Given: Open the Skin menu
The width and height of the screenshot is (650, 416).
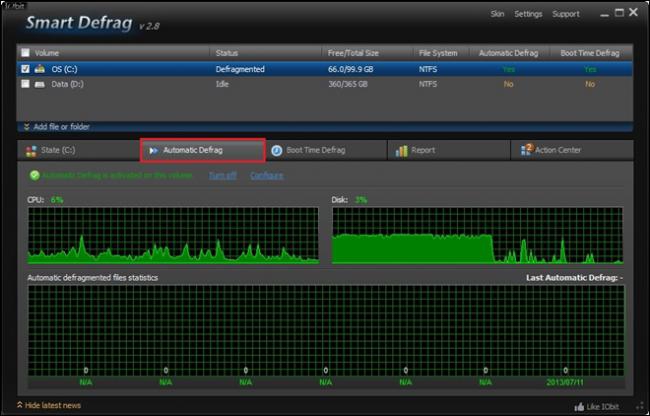Looking at the screenshot, I should click(497, 14).
